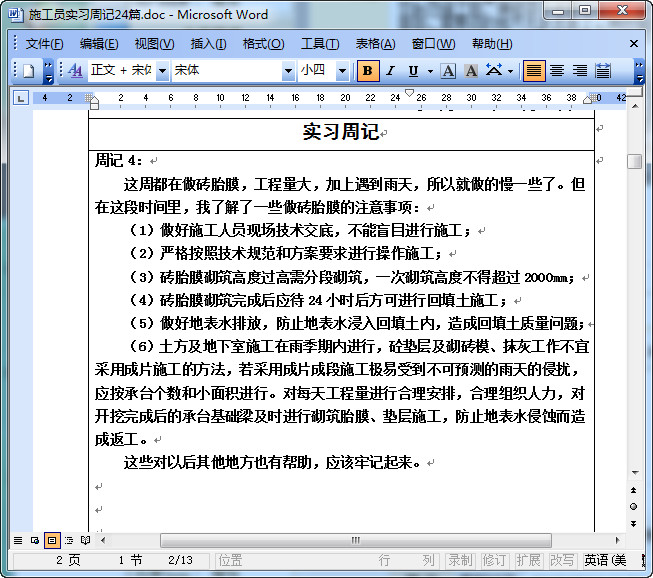The height and width of the screenshot is (578, 653).
Task: Open the font name dropdown for 宋体
Action: tap(288, 71)
